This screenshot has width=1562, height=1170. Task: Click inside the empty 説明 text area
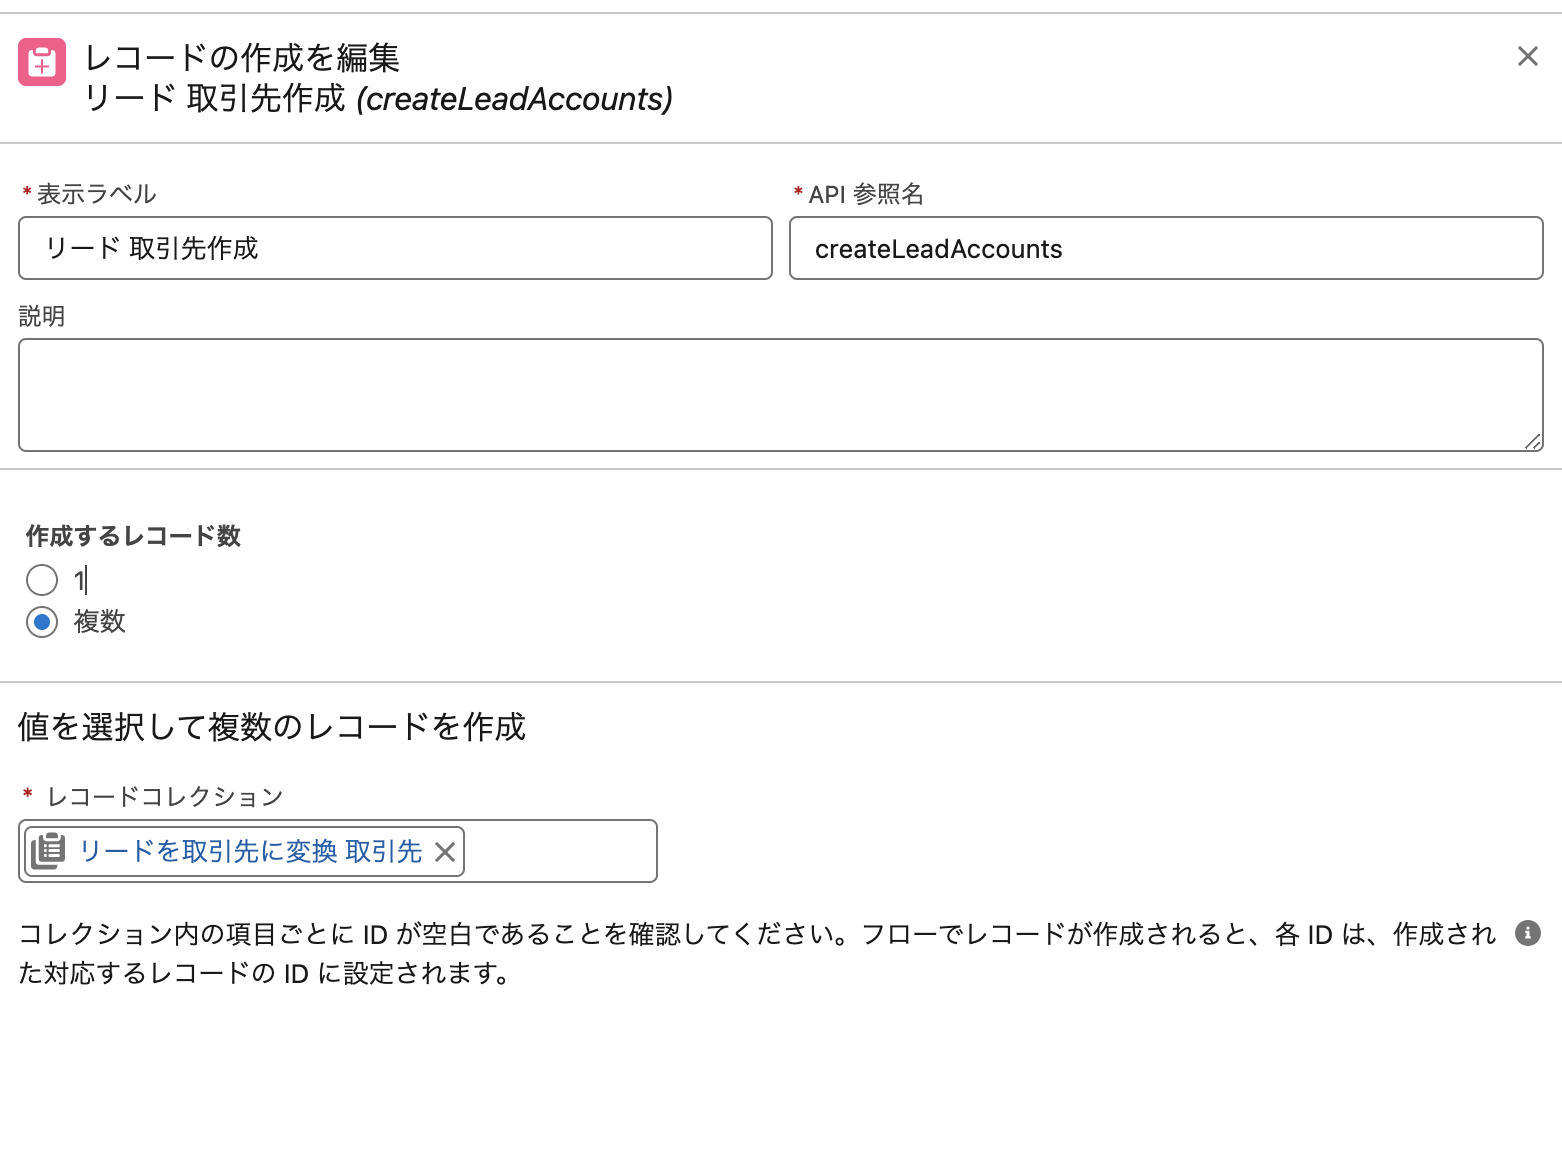tap(780, 393)
